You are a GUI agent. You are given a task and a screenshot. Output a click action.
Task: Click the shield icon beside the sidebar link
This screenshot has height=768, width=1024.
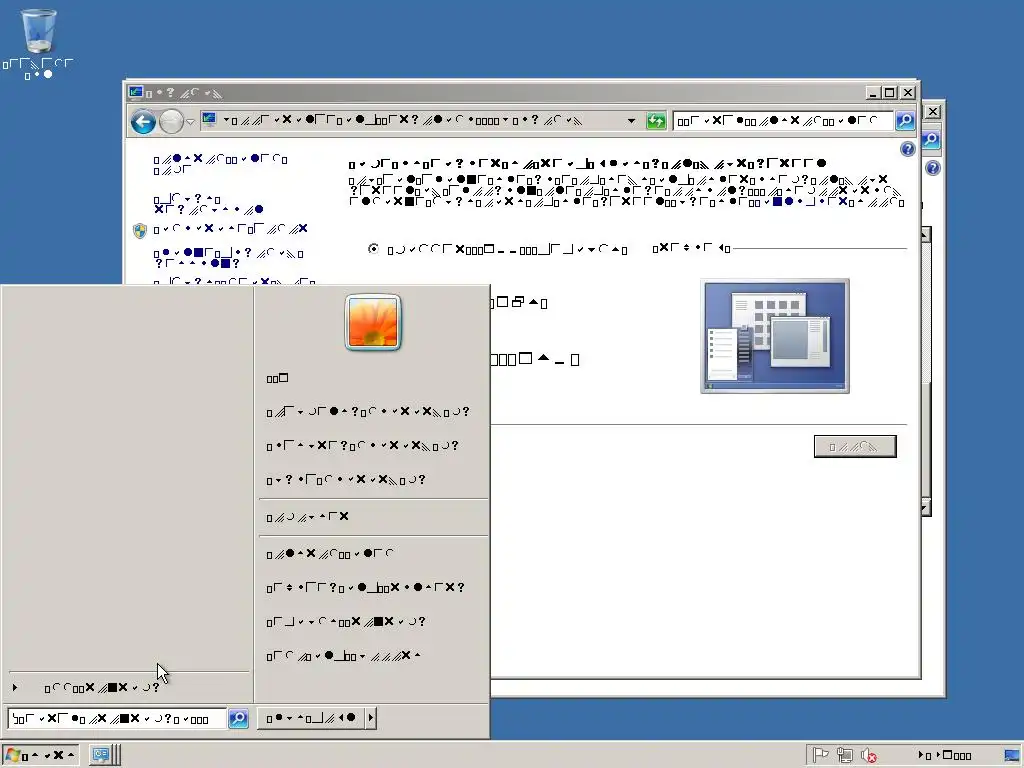[140, 230]
